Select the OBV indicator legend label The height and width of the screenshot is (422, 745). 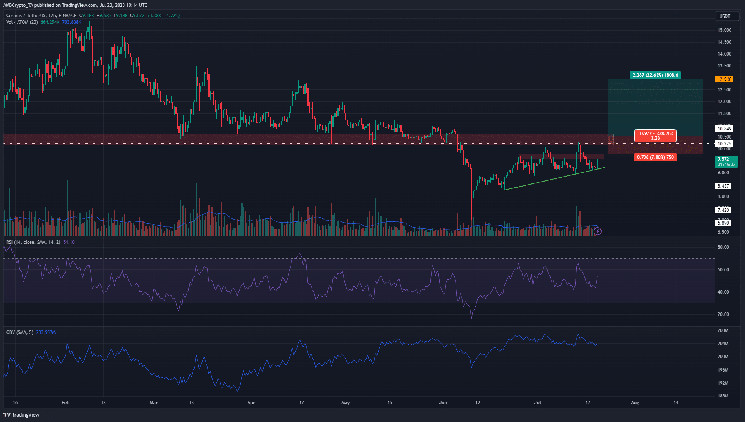[x=30, y=332]
